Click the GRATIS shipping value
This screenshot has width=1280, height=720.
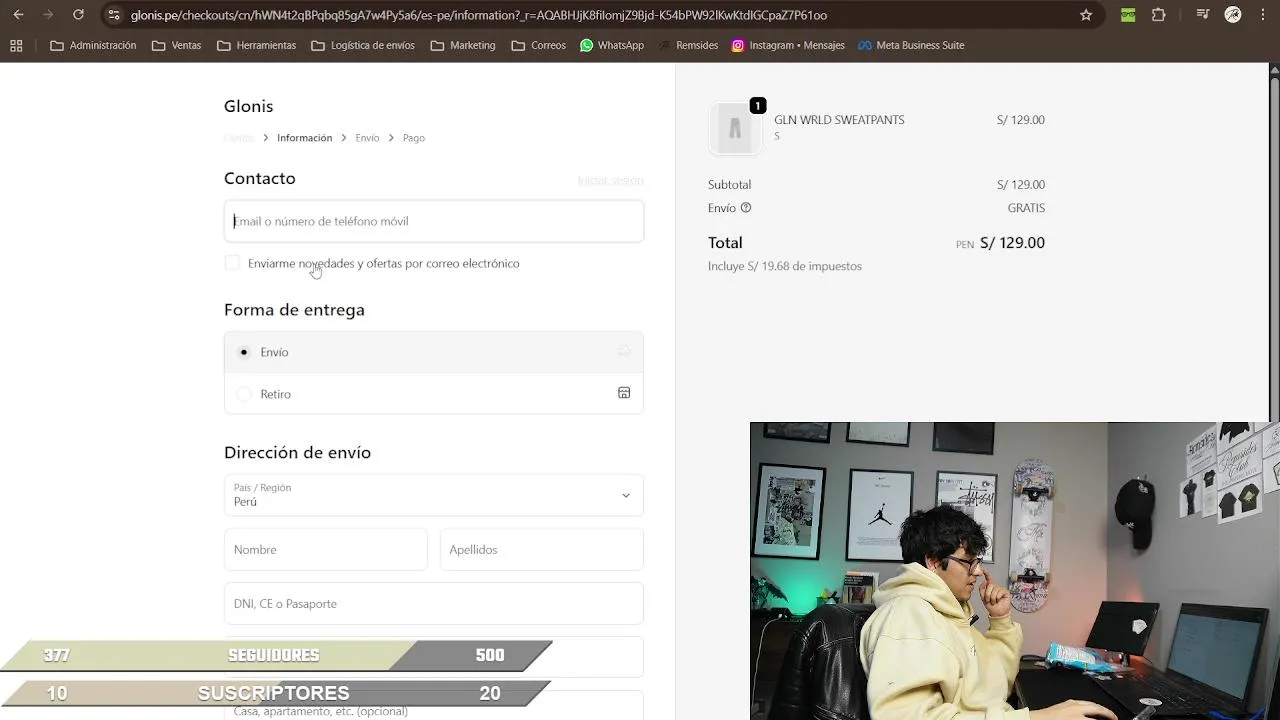click(x=1026, y=208)
